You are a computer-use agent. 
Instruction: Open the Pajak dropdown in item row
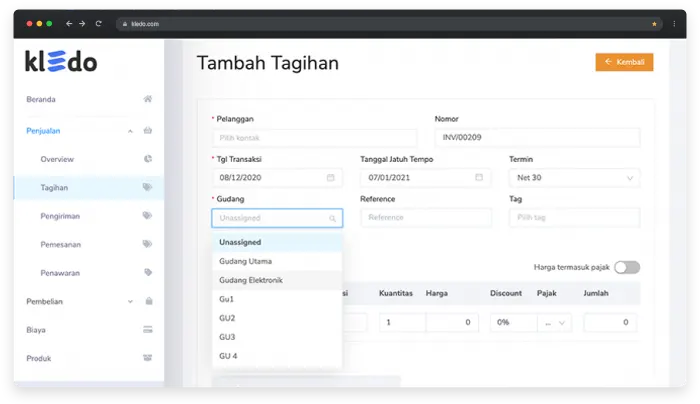pyautogui.click(x=554, y=323)
